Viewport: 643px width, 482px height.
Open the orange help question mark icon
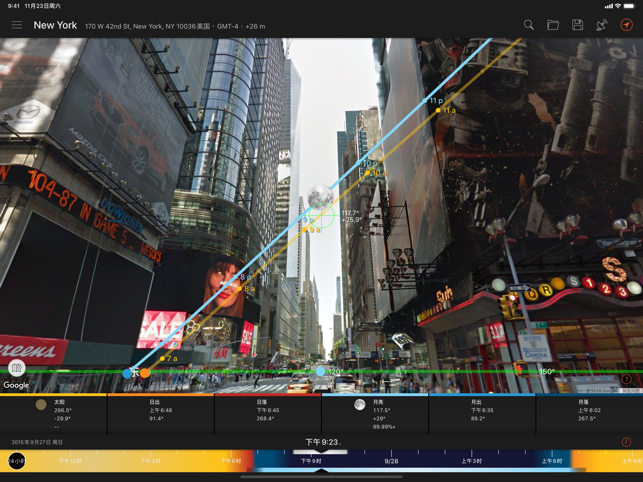click(x=626, y=379)
